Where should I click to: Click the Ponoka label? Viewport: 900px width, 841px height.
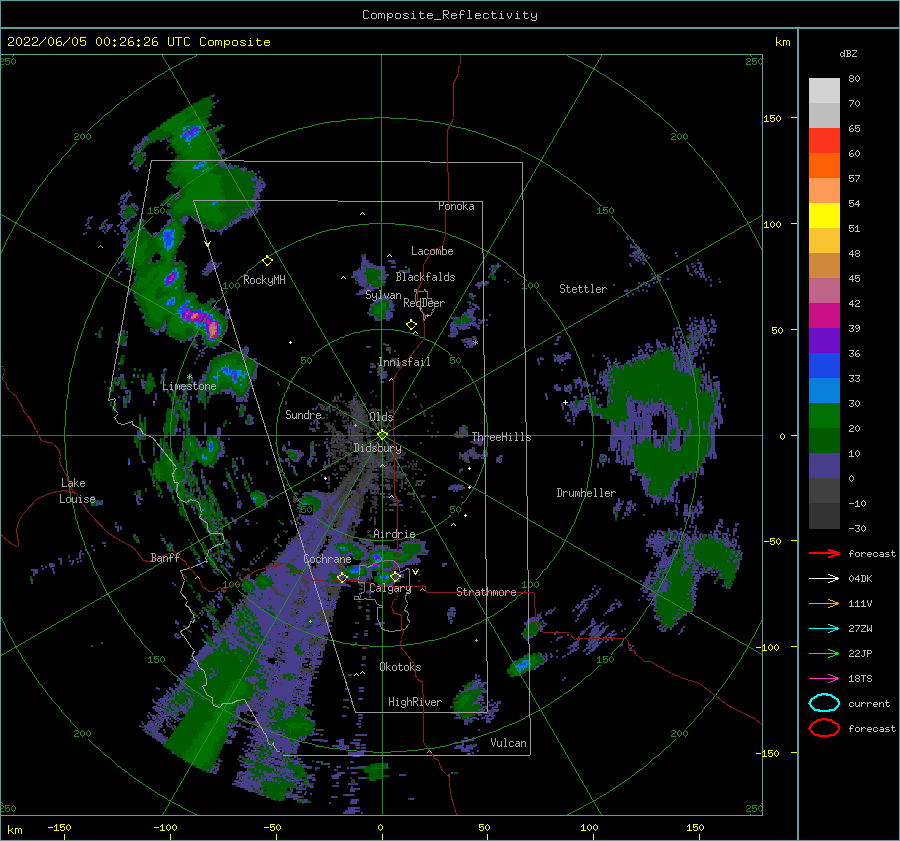tap(456, 206)
